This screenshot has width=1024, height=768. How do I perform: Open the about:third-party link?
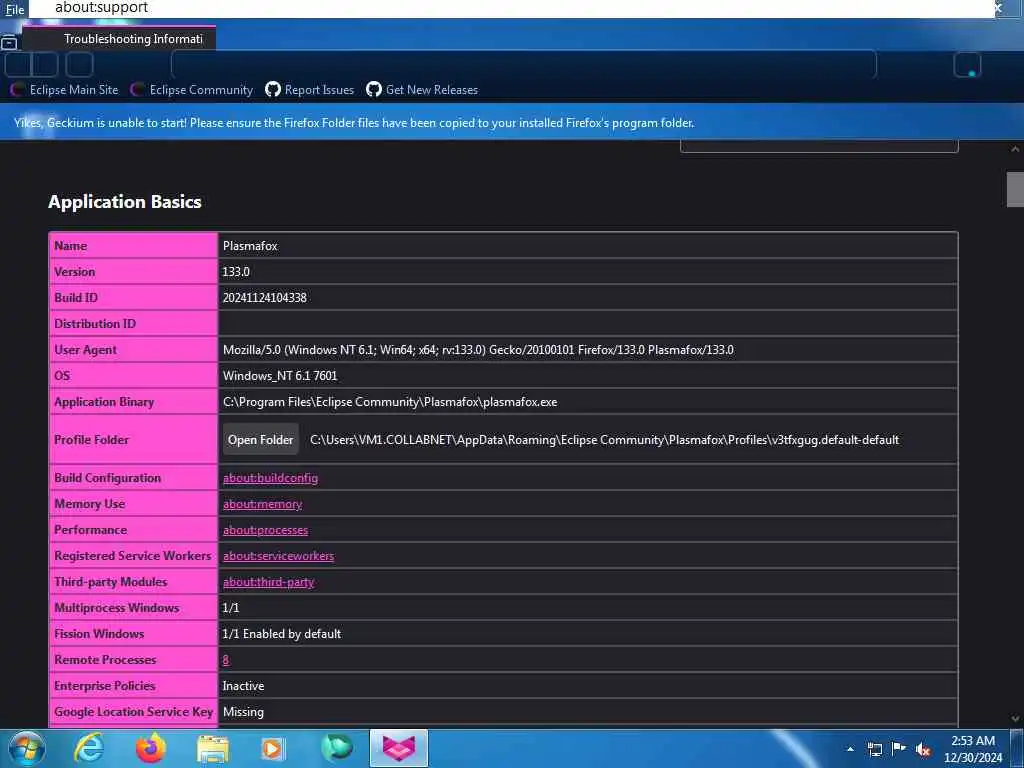coord(268,582)
